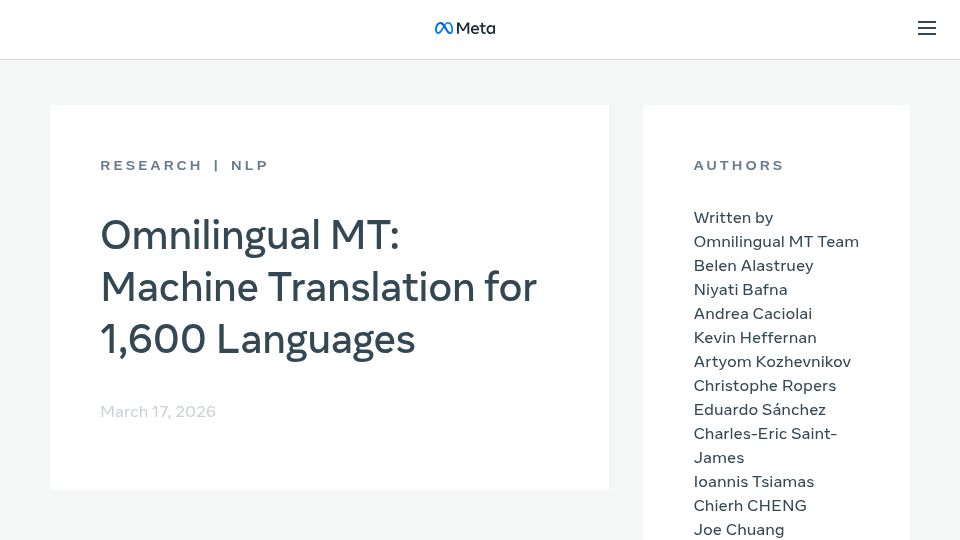Click the 'Written by' text
The image size is (960, 540).
click(x=733, y=218)
